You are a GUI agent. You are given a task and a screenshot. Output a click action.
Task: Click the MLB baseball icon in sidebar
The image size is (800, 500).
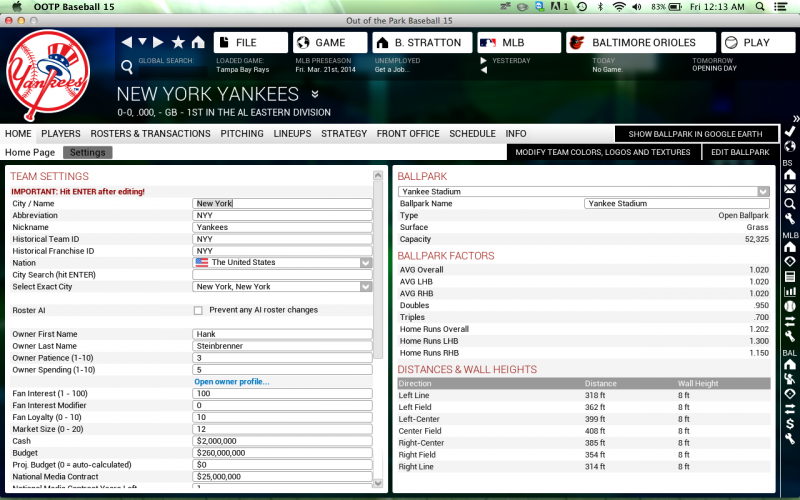789,306
